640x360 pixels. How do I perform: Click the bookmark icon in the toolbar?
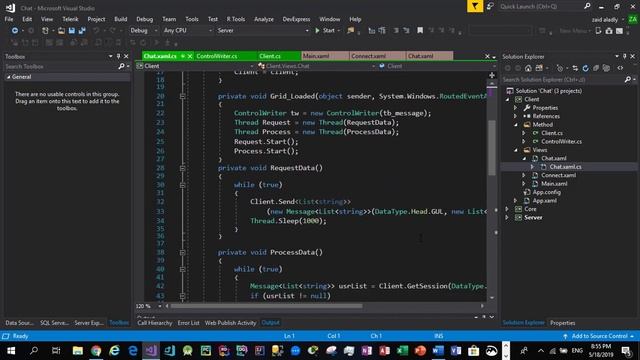tap(420, 31)
